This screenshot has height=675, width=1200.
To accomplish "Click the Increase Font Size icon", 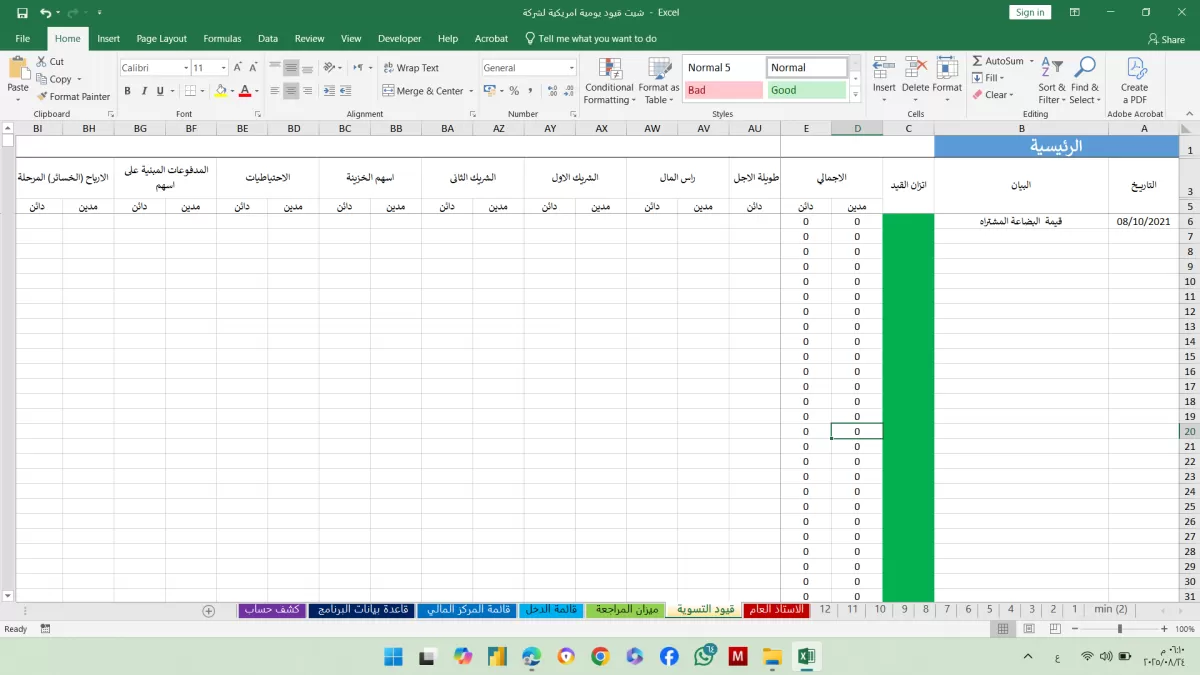I will tap(239, 68).
